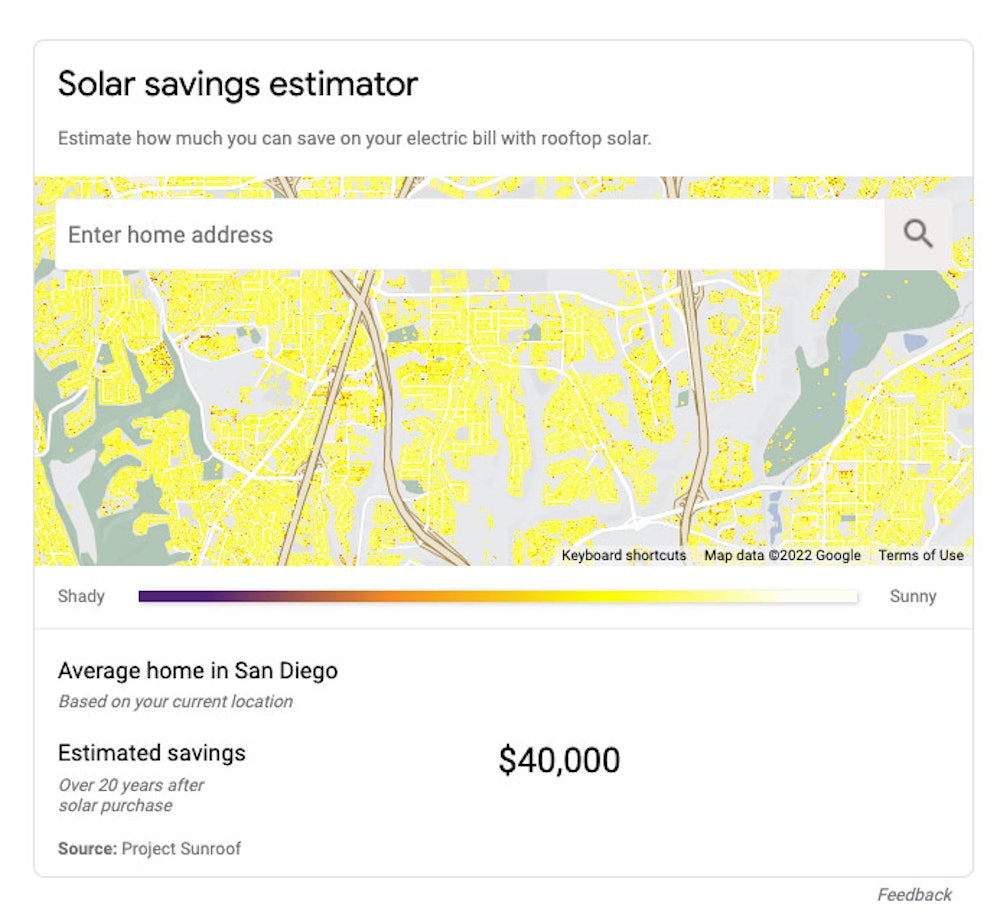The width and height of the screenshot is (1000, 921).
Task: Open the Terms of Use link
Action: [921, 555]
